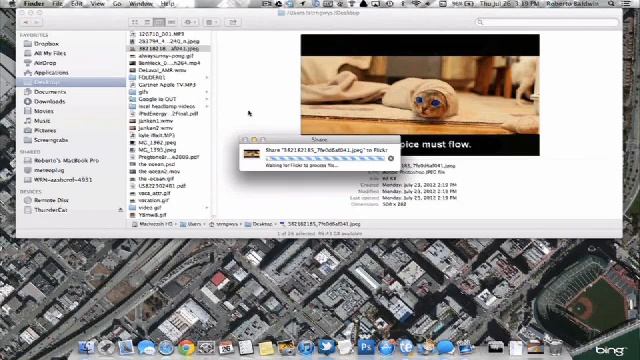The width and height of the screenshot is (640, 360).
Task: Open Pictures in the sidebar
Action: [x=45, y=131]
